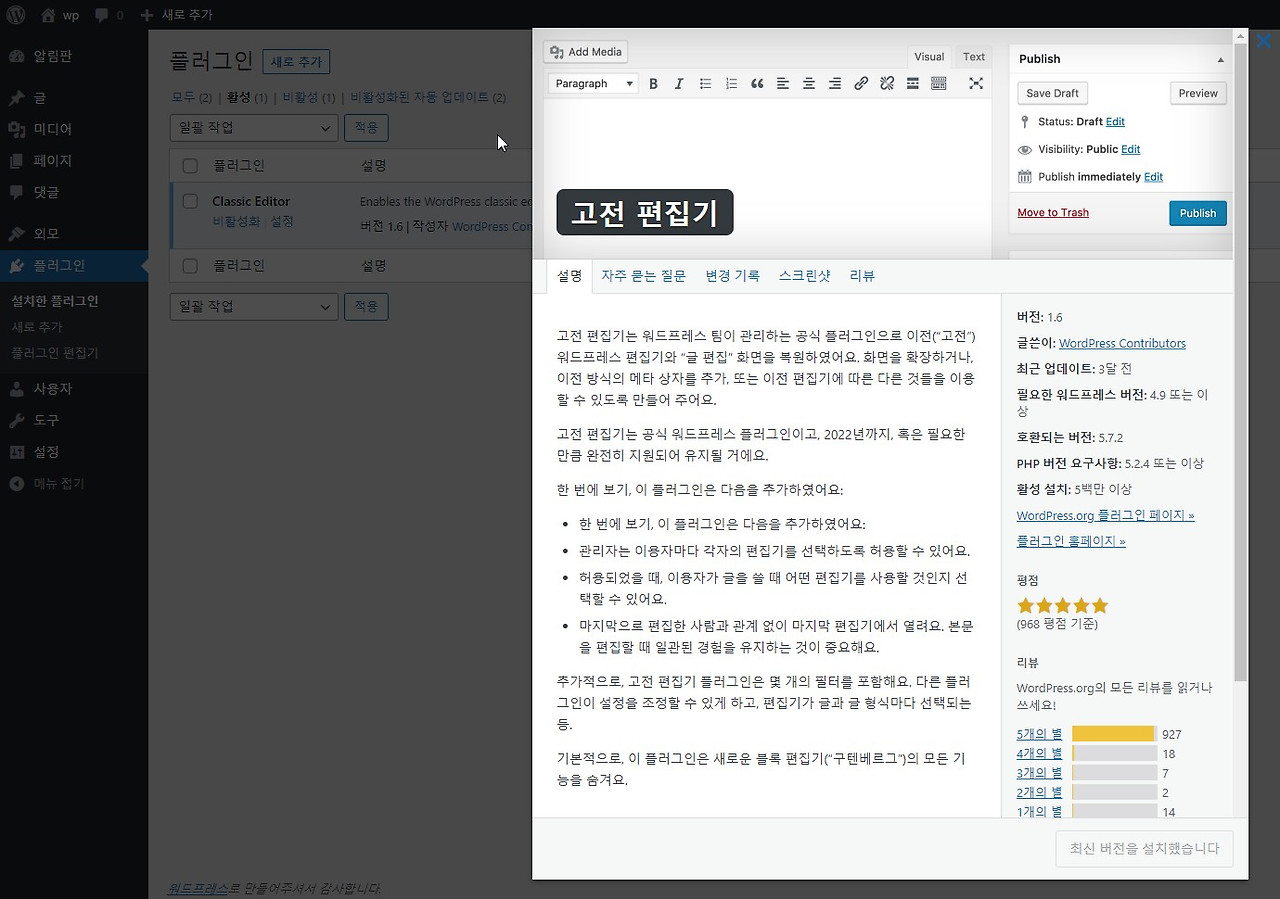Click the numbered list icon in banner toolbar
Screen dimensions: 1280x899
coord(731,84)
